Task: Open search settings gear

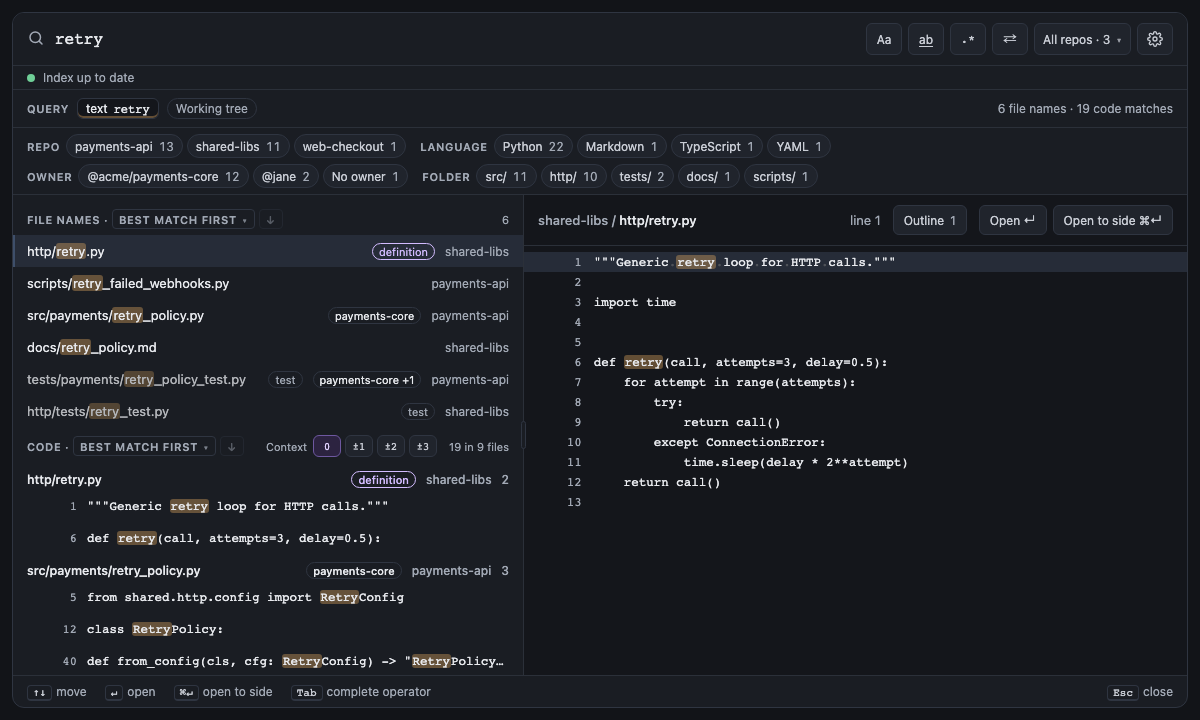Action: [1155, 39]
